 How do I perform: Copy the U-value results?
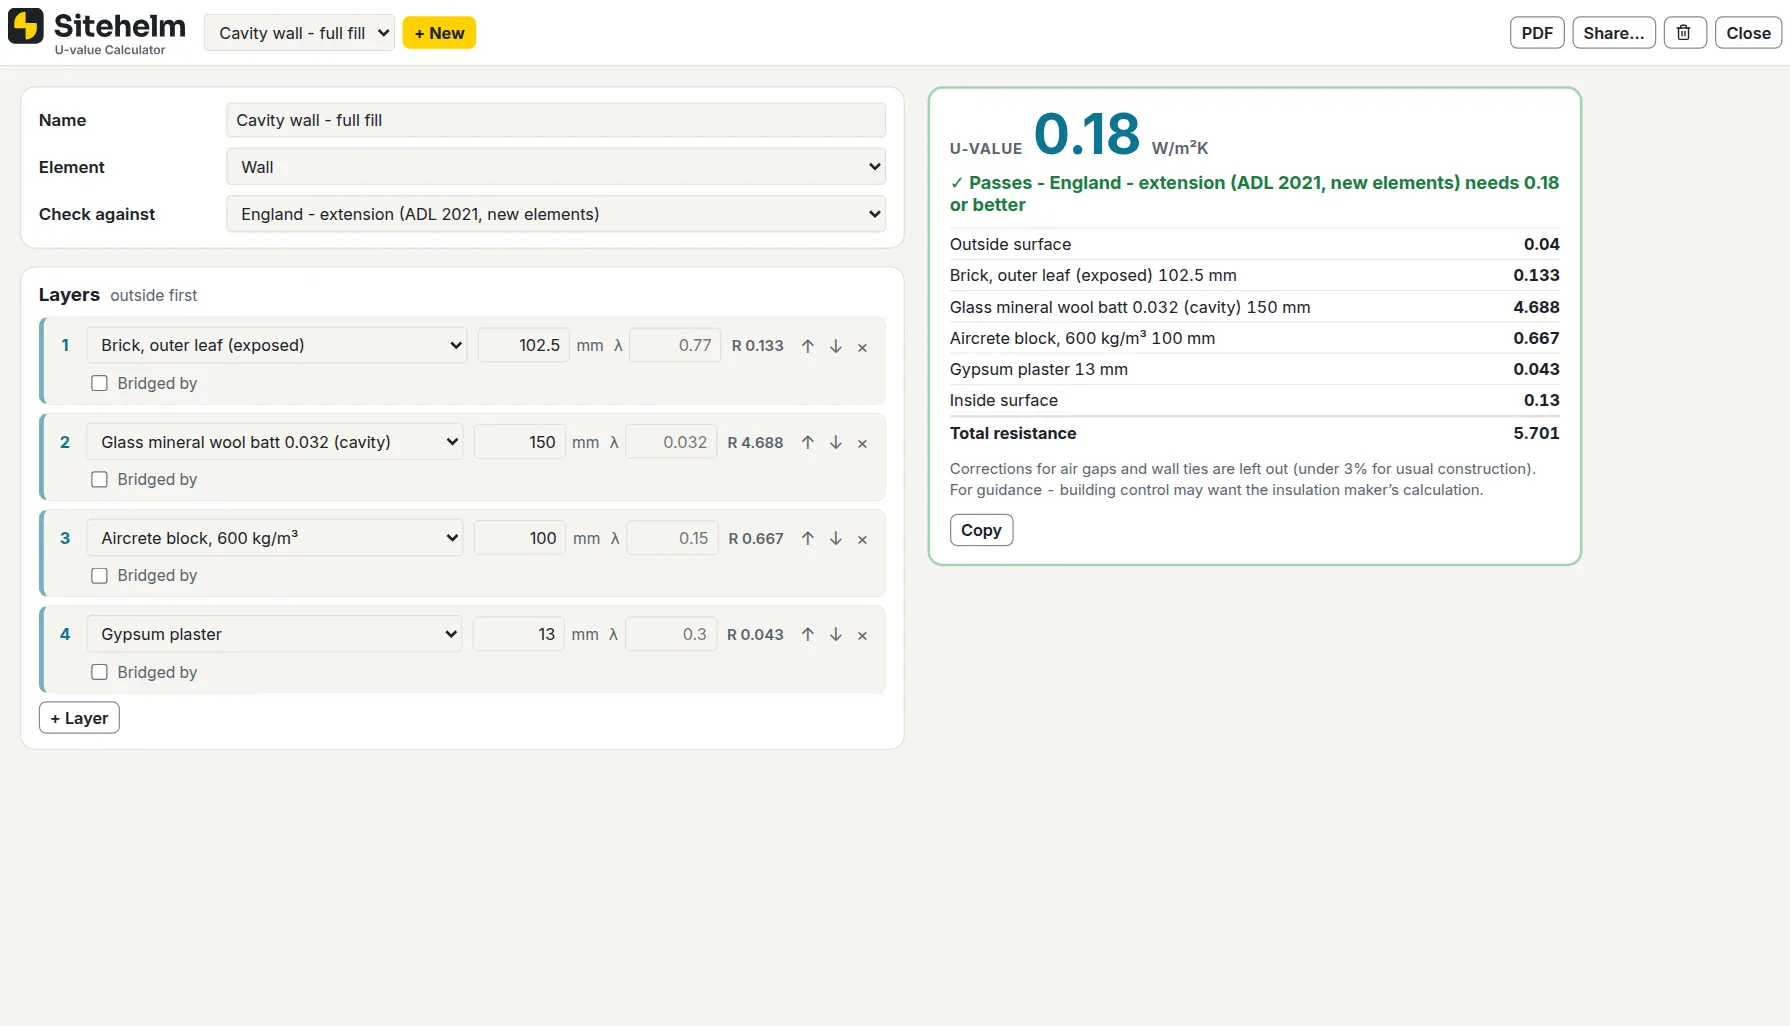click(981, 530)
